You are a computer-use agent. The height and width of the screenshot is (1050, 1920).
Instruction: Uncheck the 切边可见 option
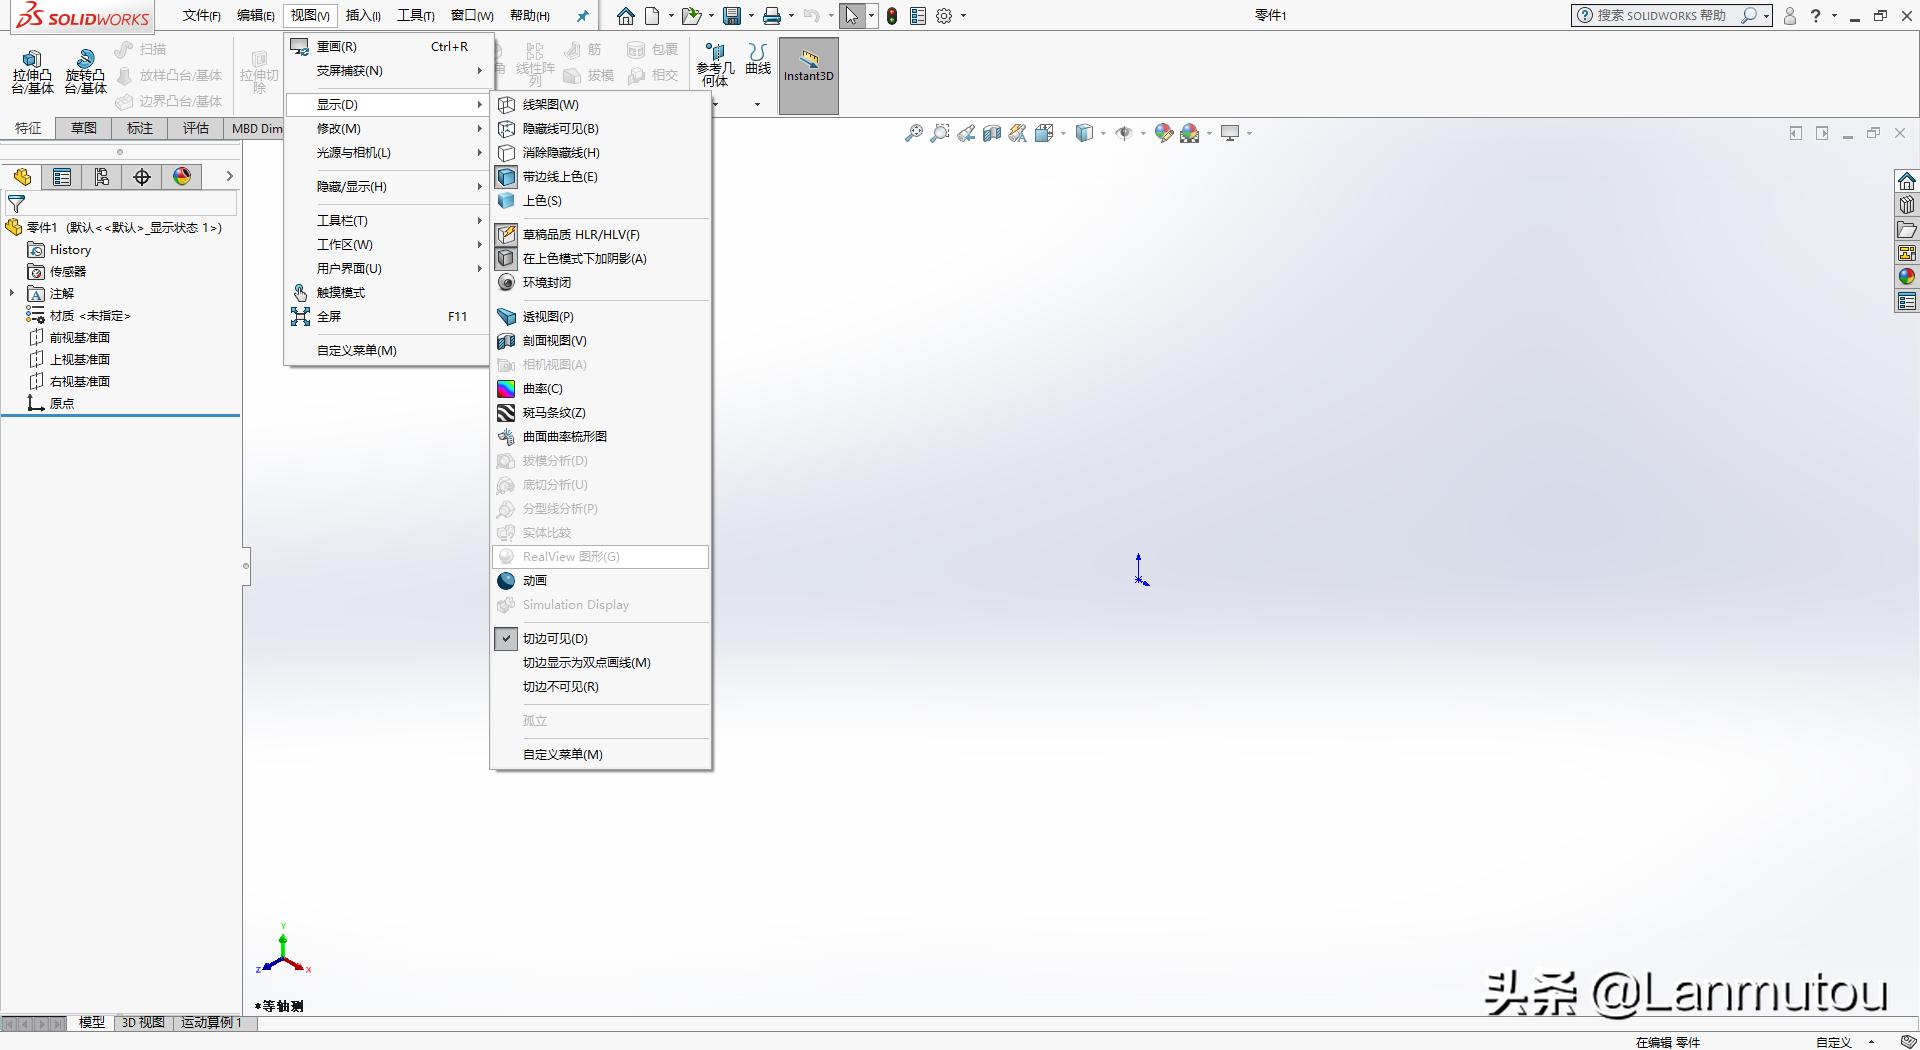point(554,637)
